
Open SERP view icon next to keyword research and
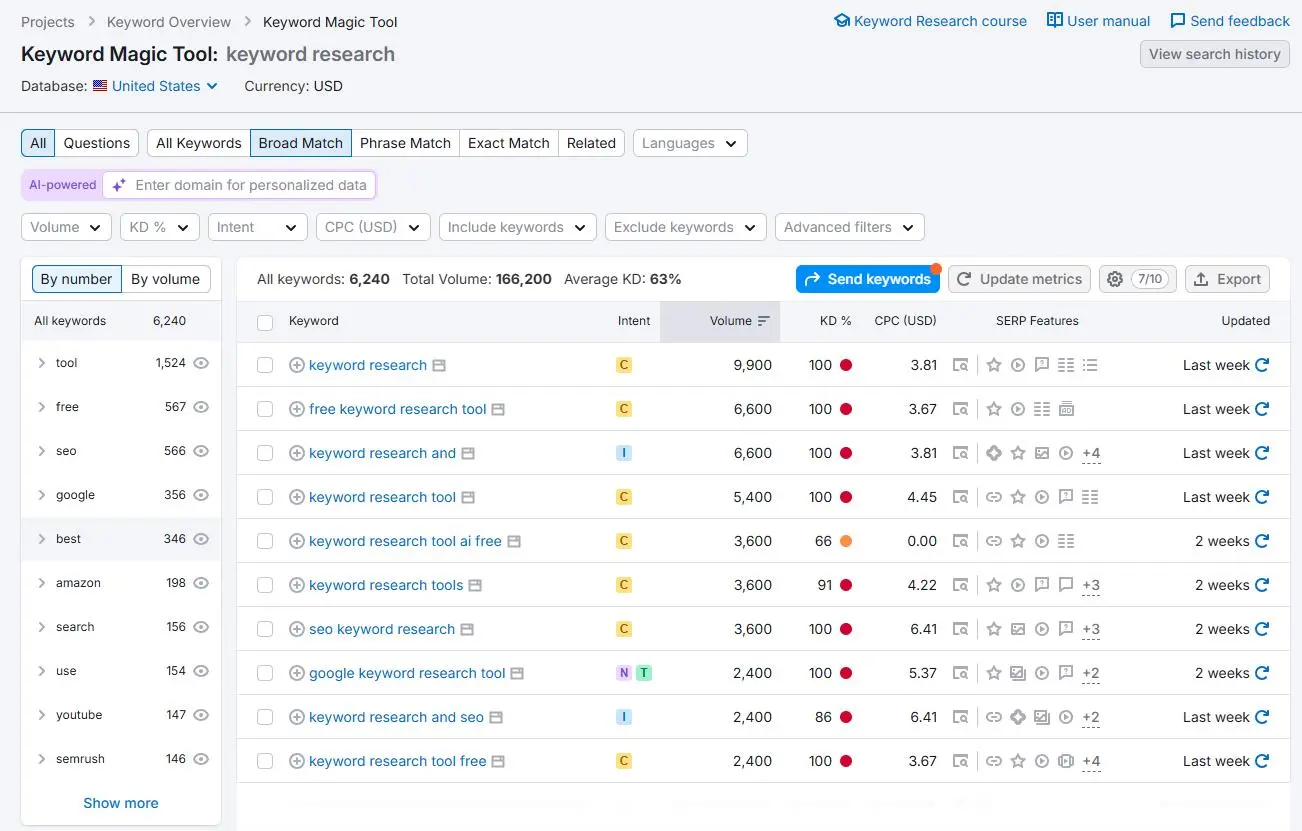(468, 453)
